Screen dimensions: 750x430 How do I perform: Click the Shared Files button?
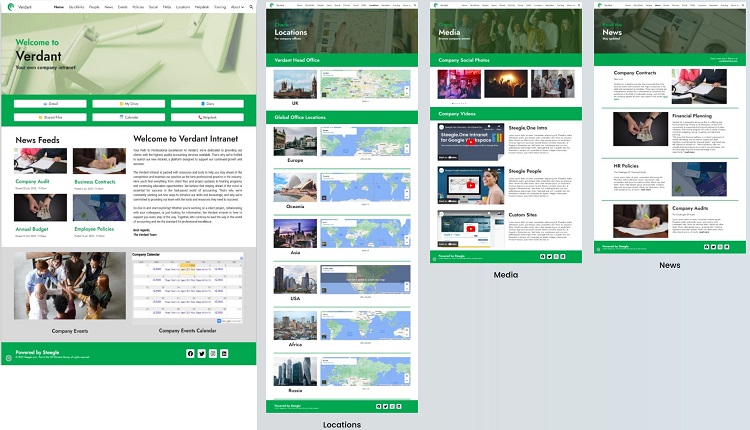click(x=50, y=117)
